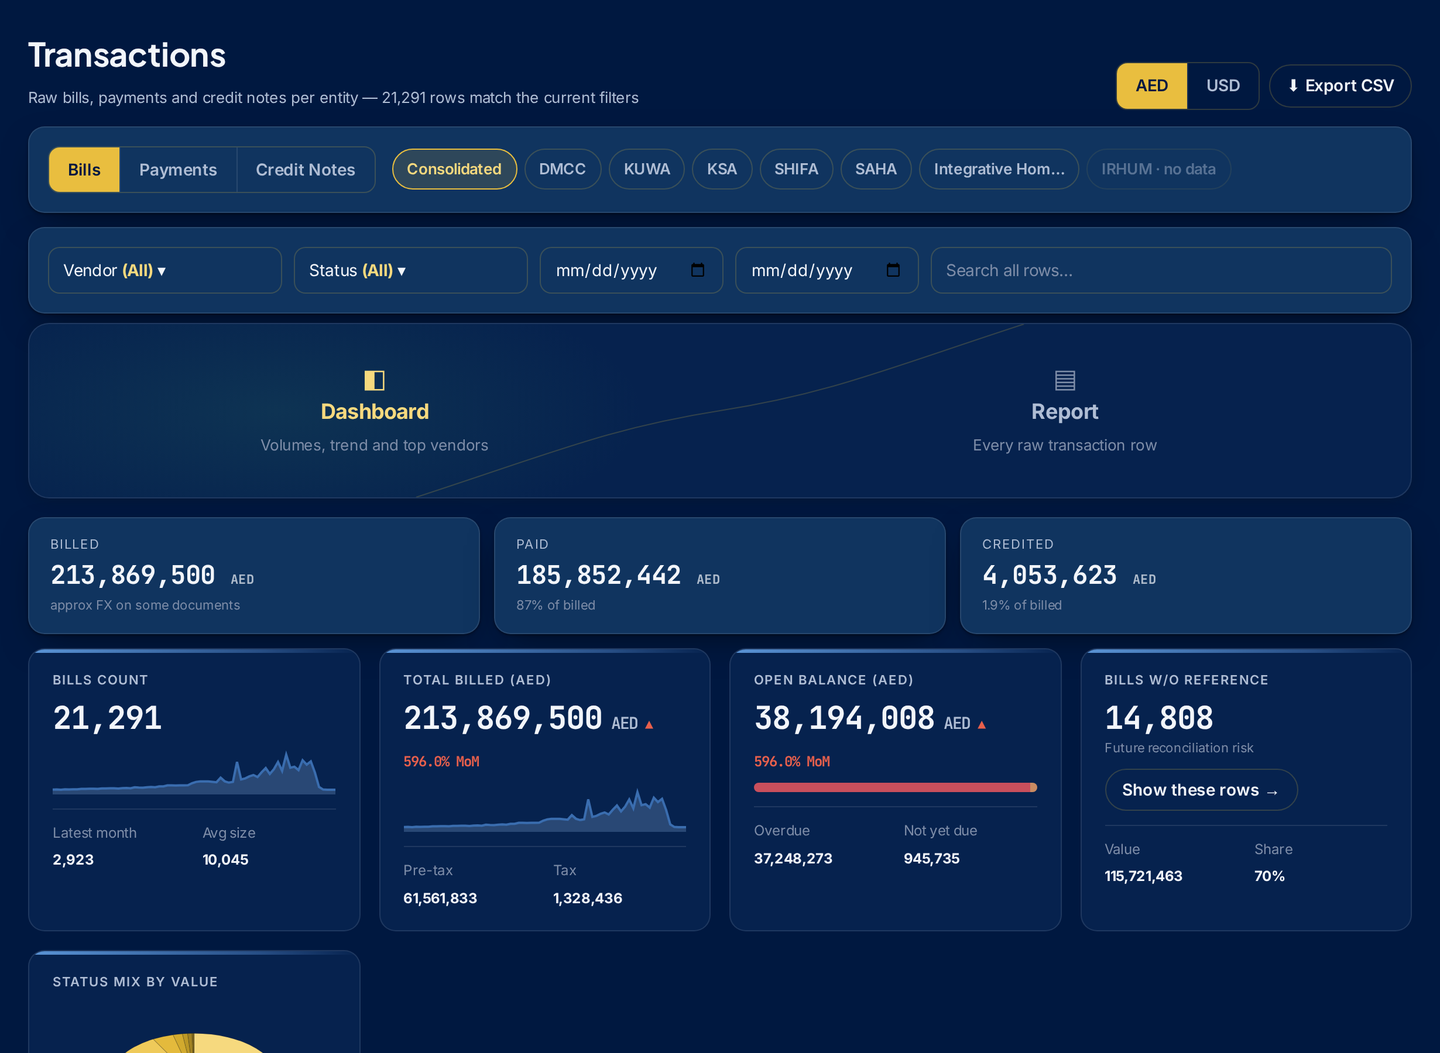Click the Share figure 70%
This screenshot has width=1440, height=1053.
(1270, 876)
